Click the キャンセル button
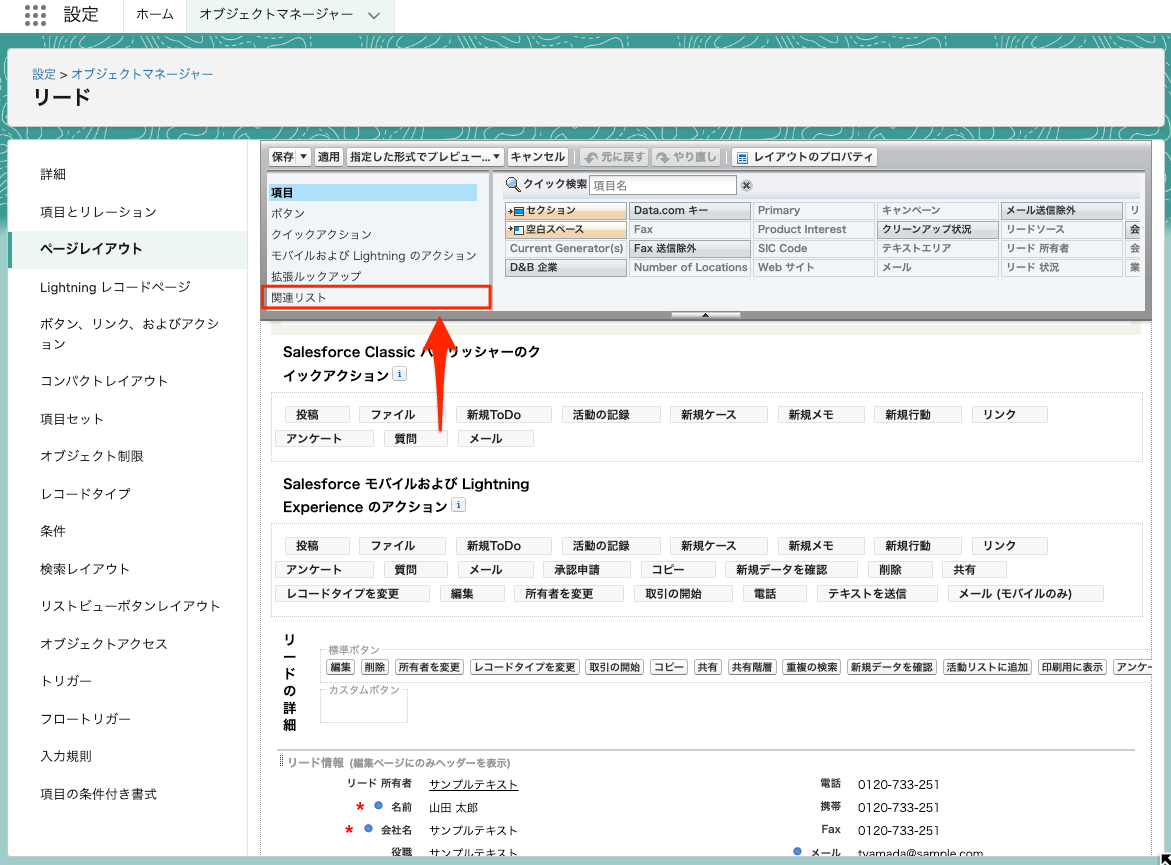 [538, 157]
